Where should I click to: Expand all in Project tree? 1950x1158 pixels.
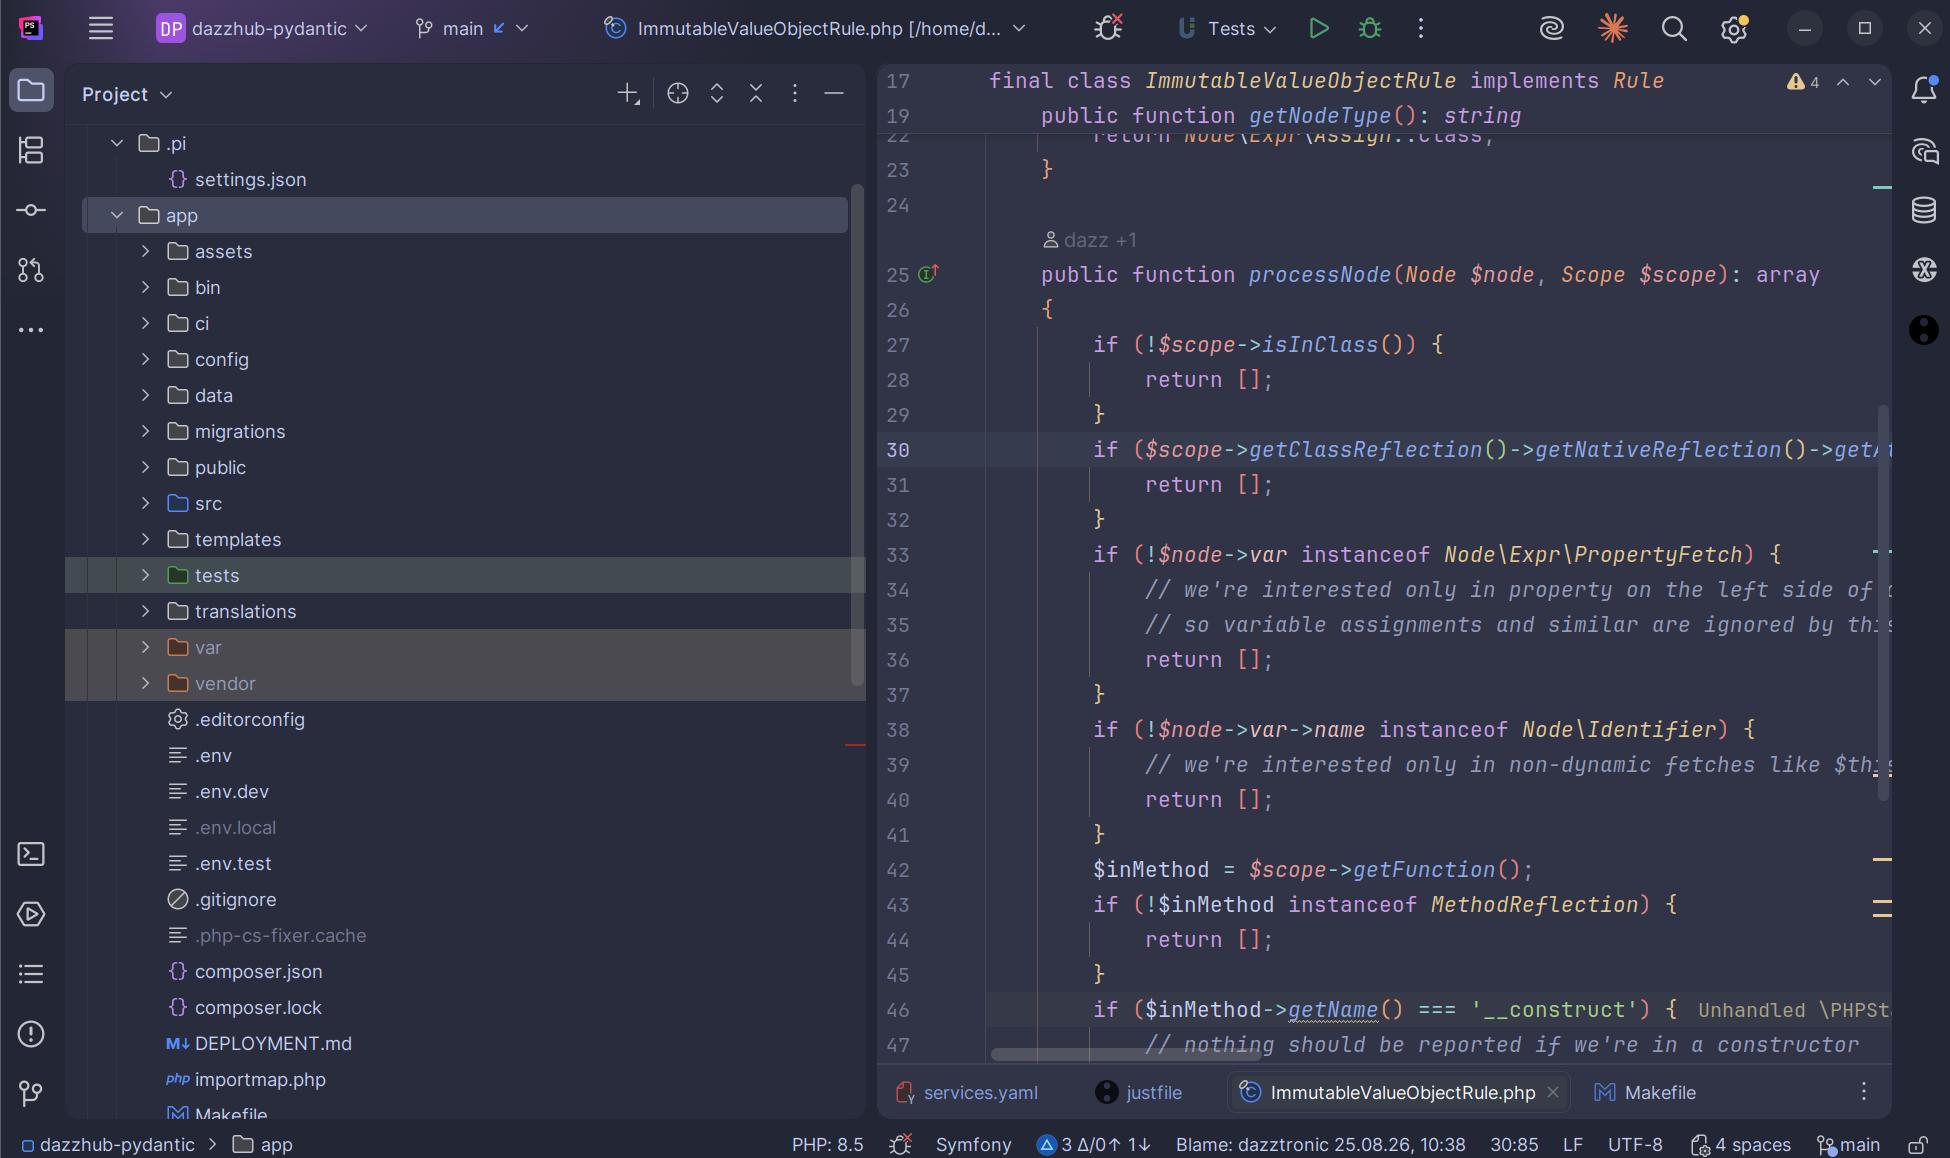(717, 93)
